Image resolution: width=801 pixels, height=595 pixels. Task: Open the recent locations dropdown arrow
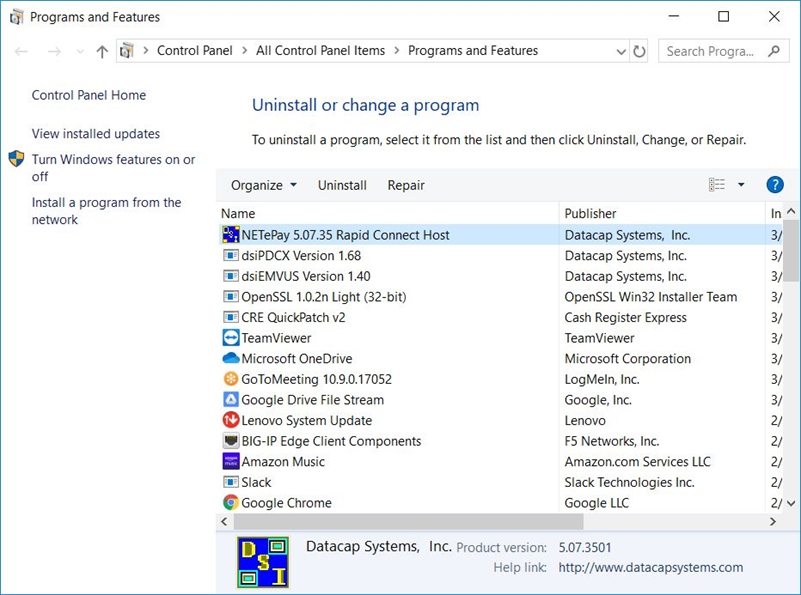click(x=80, y=51)
